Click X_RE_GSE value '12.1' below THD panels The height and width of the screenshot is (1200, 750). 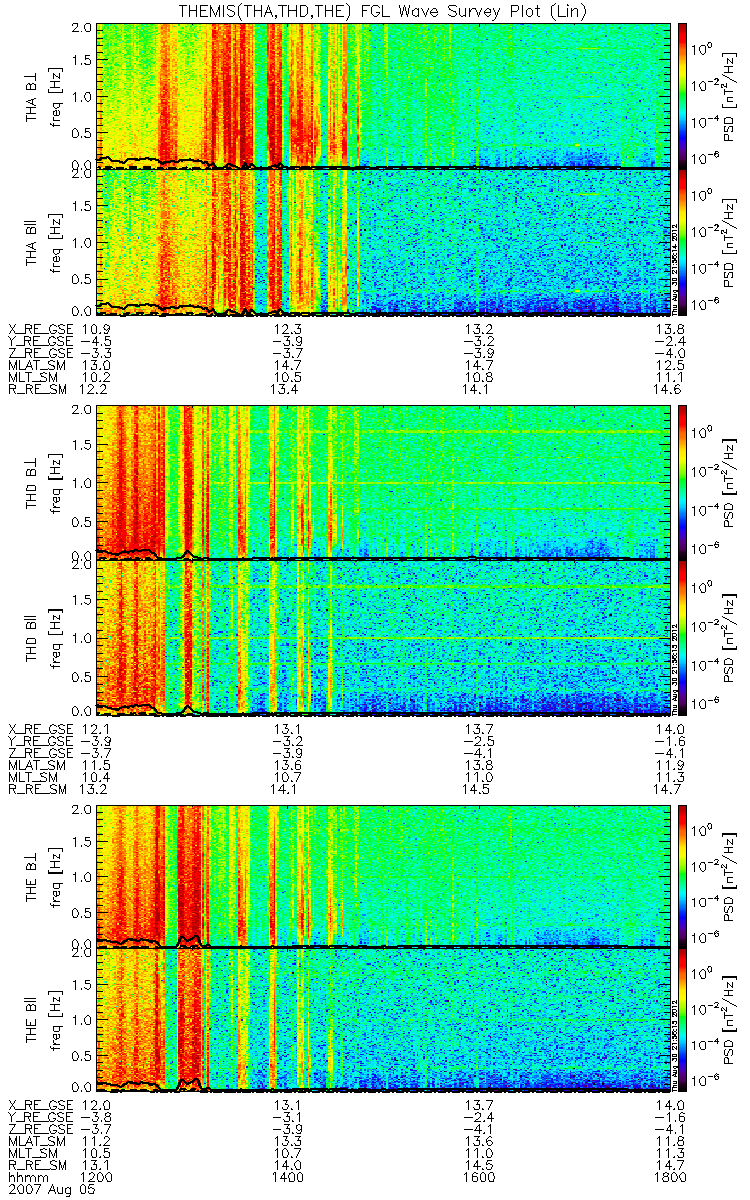pos(97,728)
